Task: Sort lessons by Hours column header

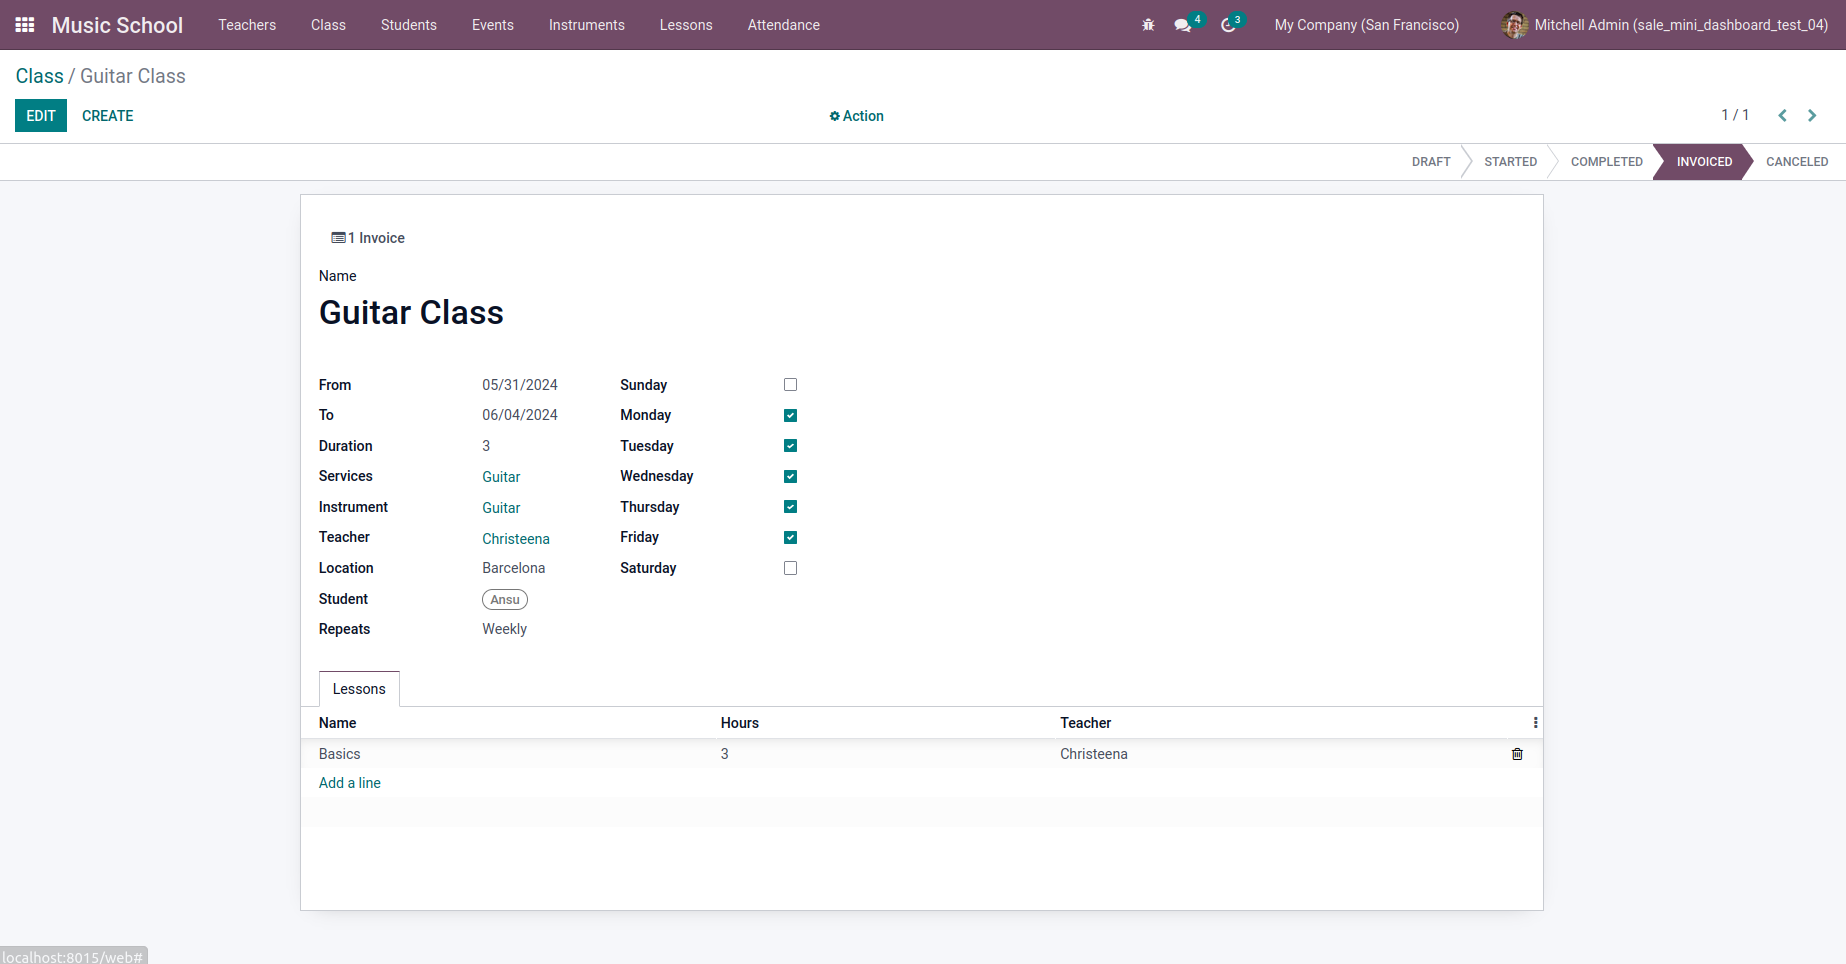Action: [740, 723]
